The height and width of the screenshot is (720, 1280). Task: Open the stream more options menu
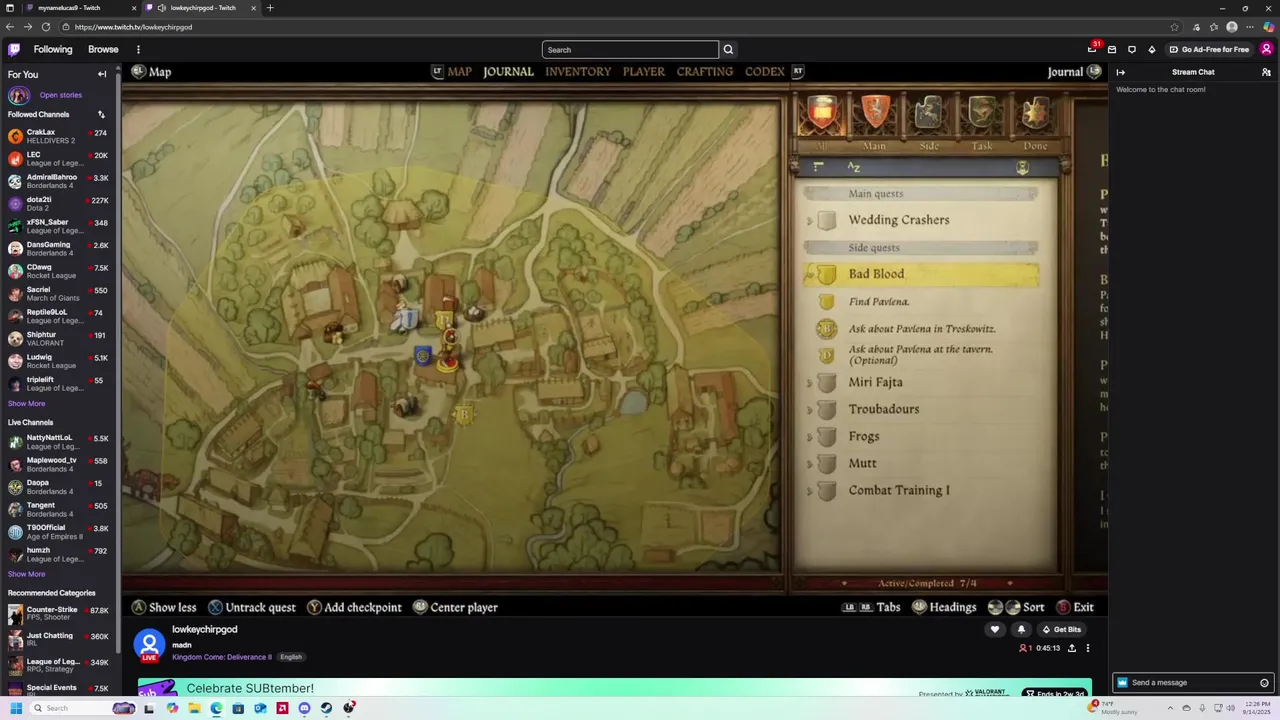[1088, 648]
